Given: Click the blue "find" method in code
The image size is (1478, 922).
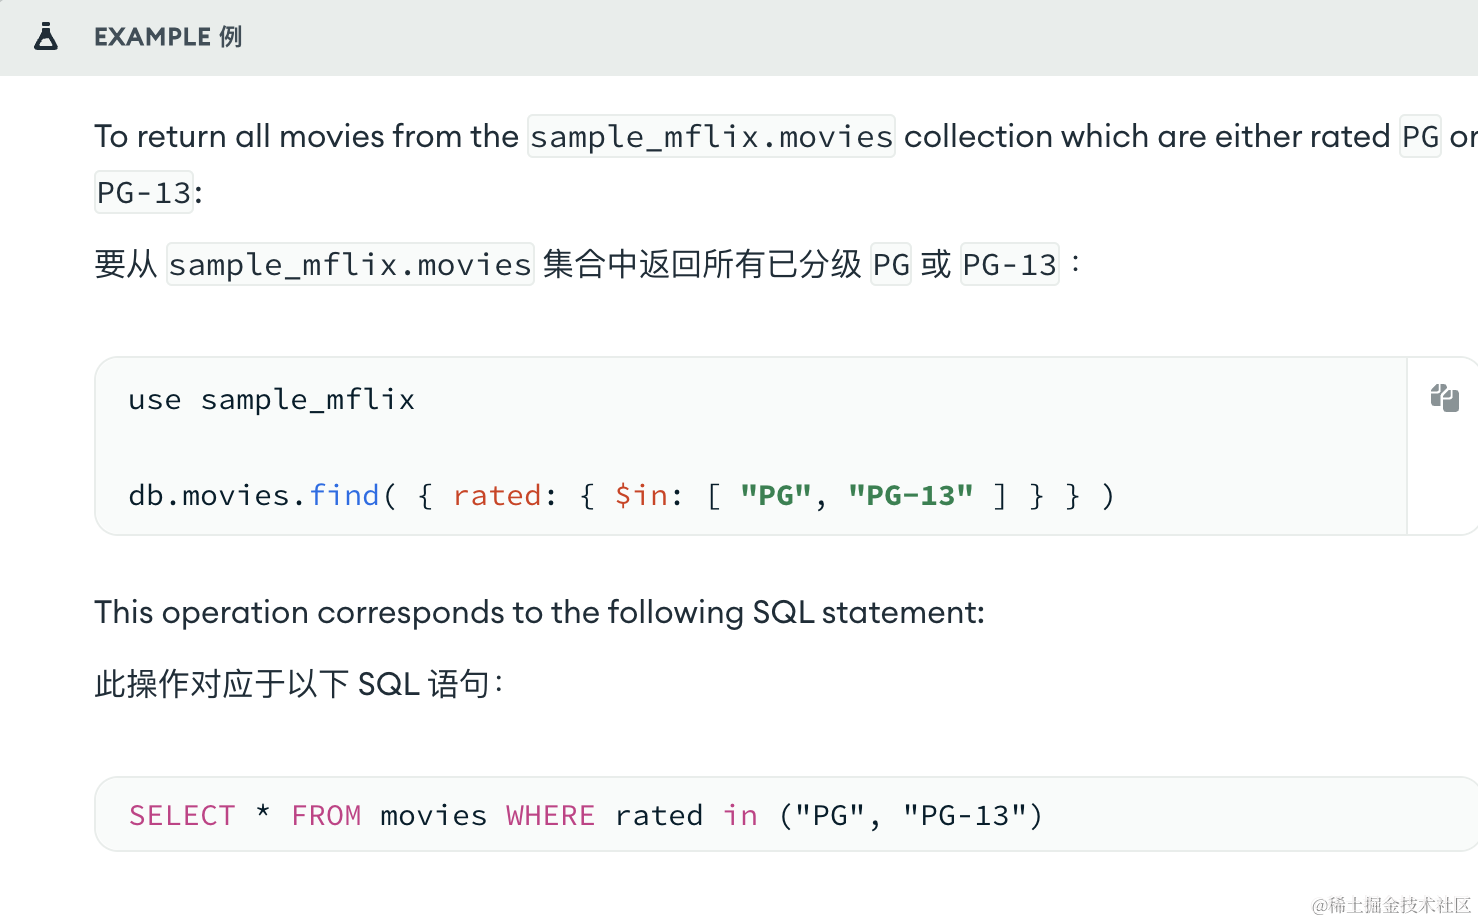Looking at the screenshot, I should (x=344, y=495).
